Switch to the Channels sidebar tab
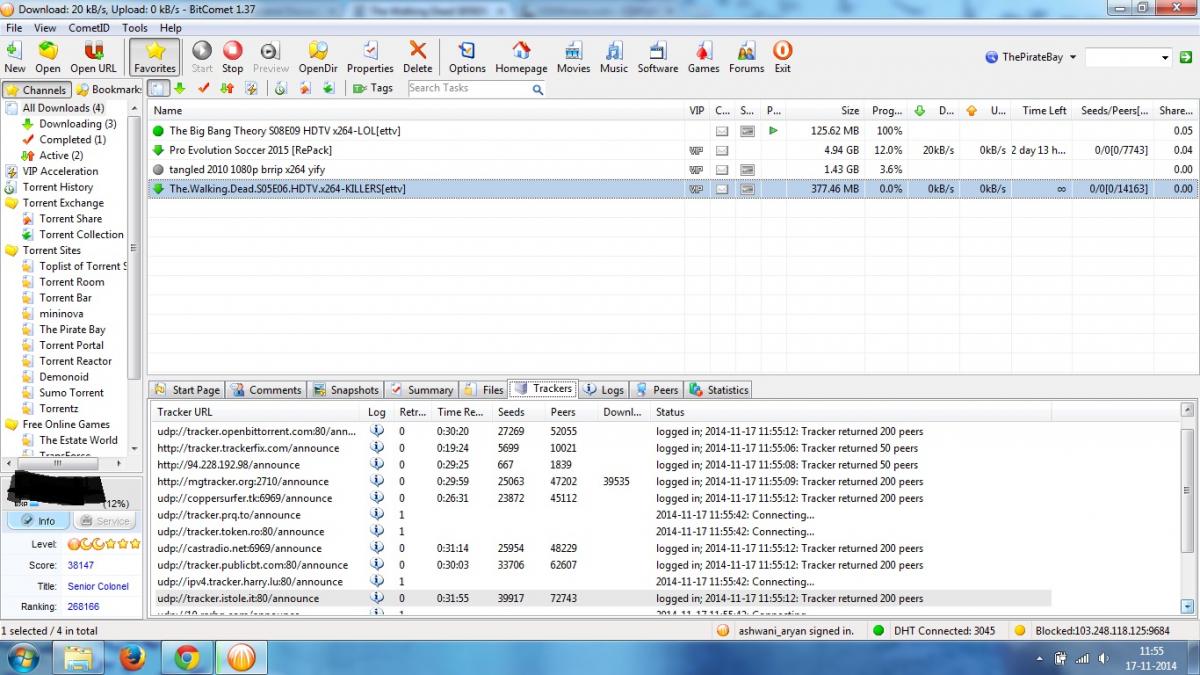Viewport: 1200px width, 675px height. click(36, 90)
